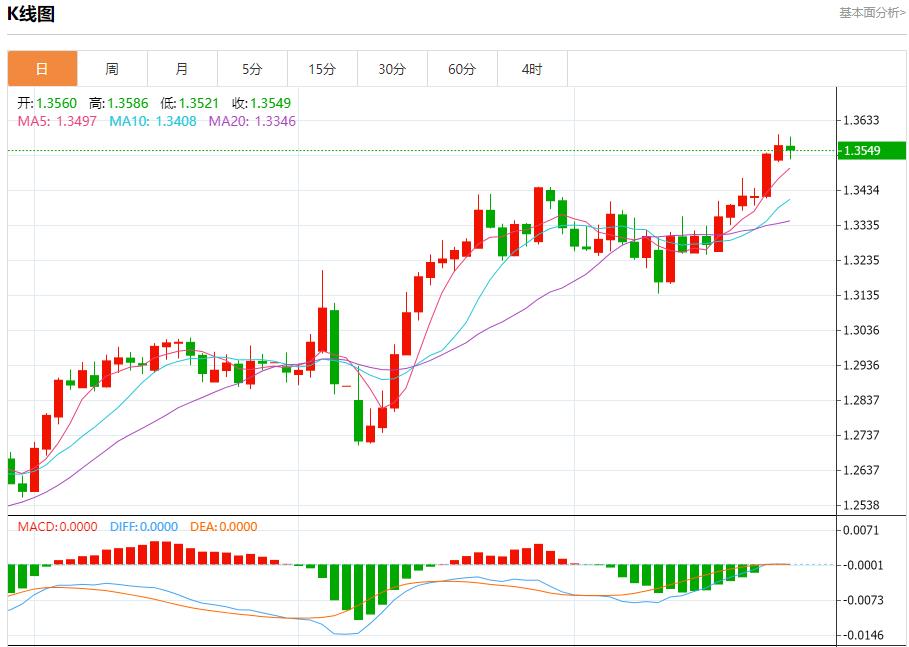909x647 pixels.
Task: Switch to the 日 daily chart tab
Action: click(42, 69)
